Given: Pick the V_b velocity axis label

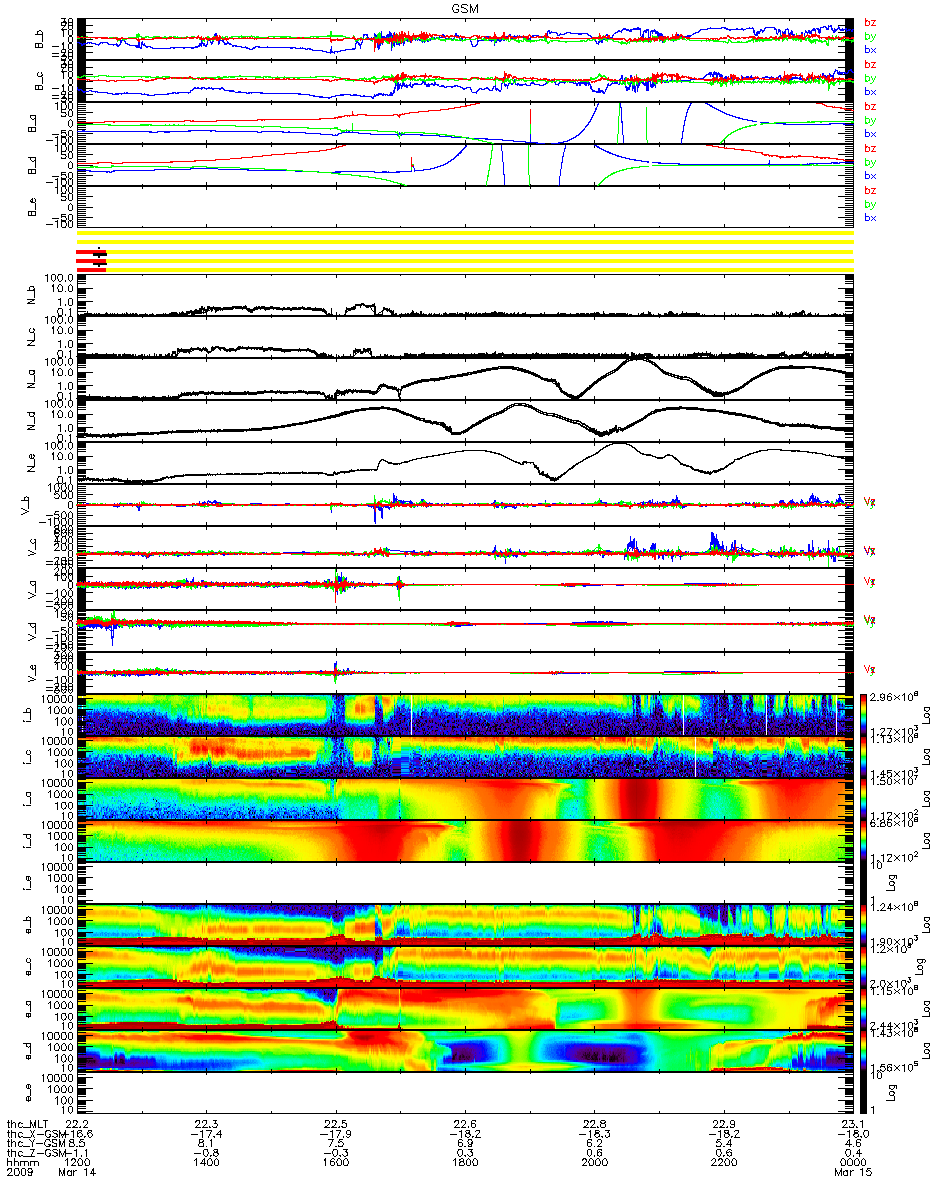Looking at the screenshot, I should point(25,505).
